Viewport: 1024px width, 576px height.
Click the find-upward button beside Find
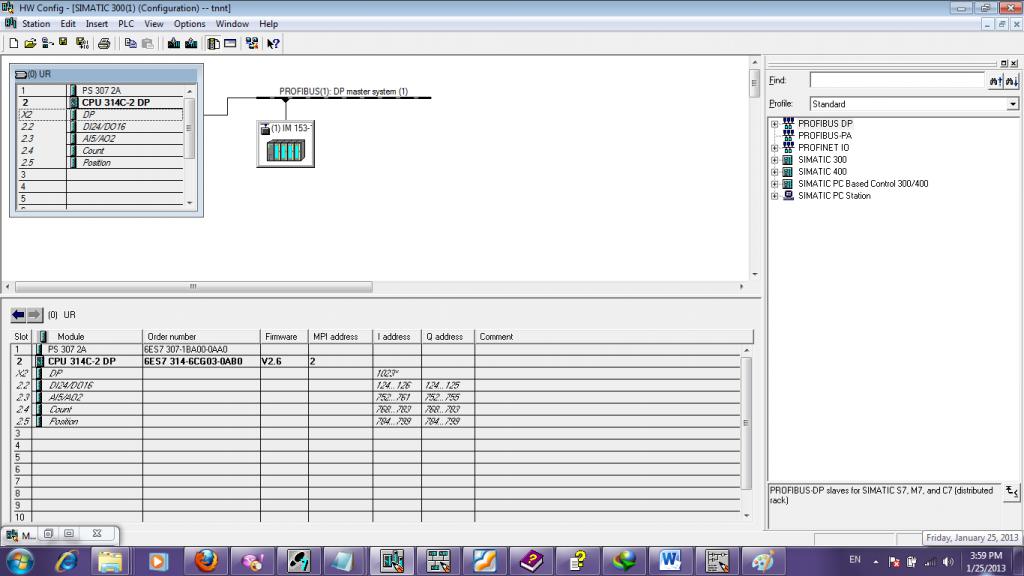995,81
